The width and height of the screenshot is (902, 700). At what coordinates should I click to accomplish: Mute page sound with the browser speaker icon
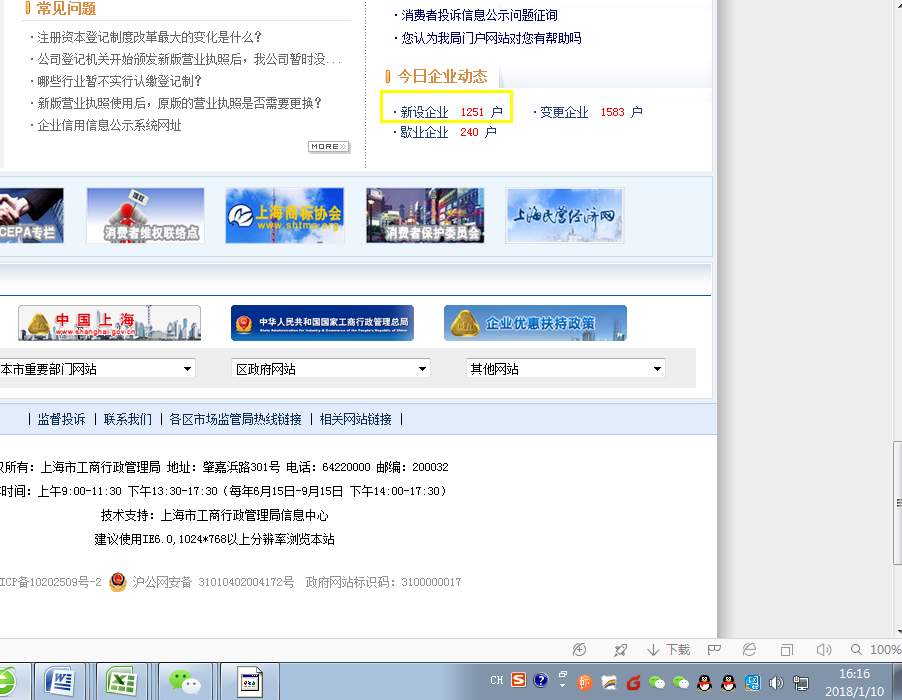click(x=824, y=650)
